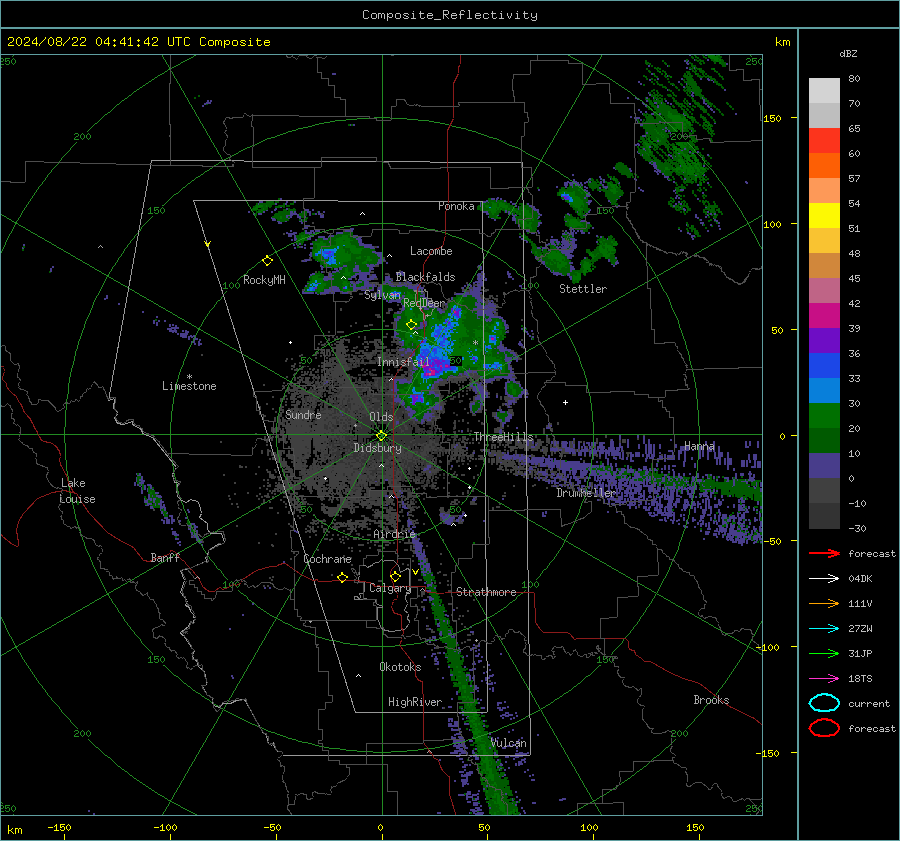Click the Strathmore label

point(486,592)
